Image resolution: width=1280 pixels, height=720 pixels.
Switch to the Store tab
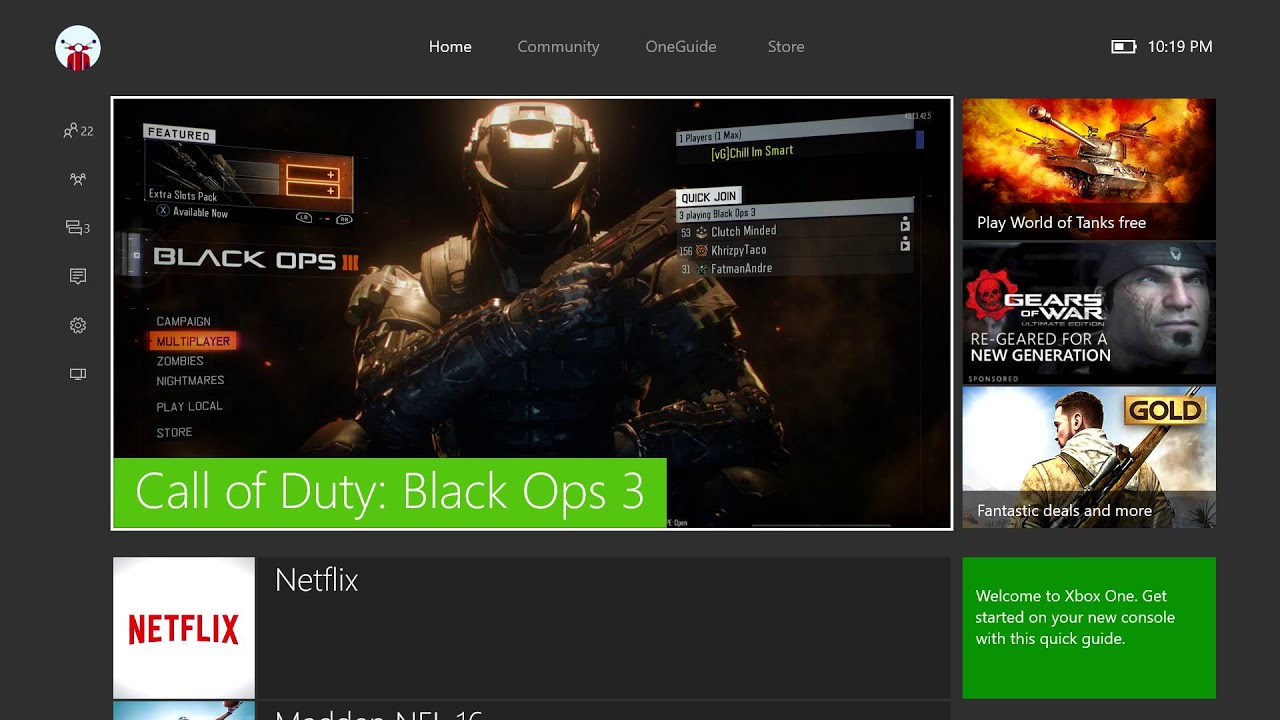[786, 47]
